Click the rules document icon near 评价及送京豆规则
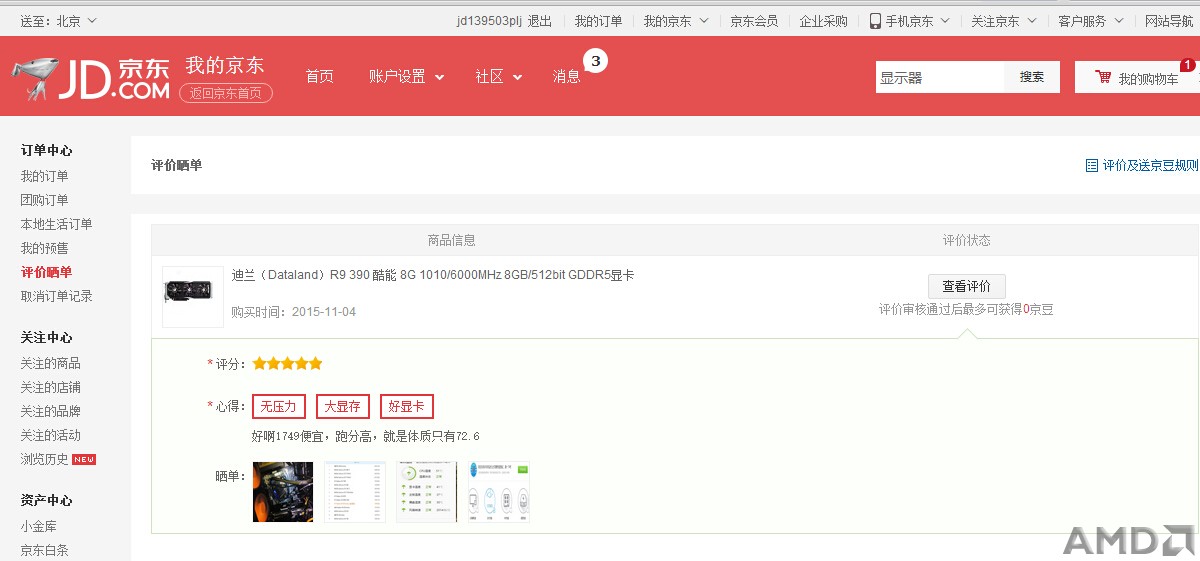 click(1091, 166)
